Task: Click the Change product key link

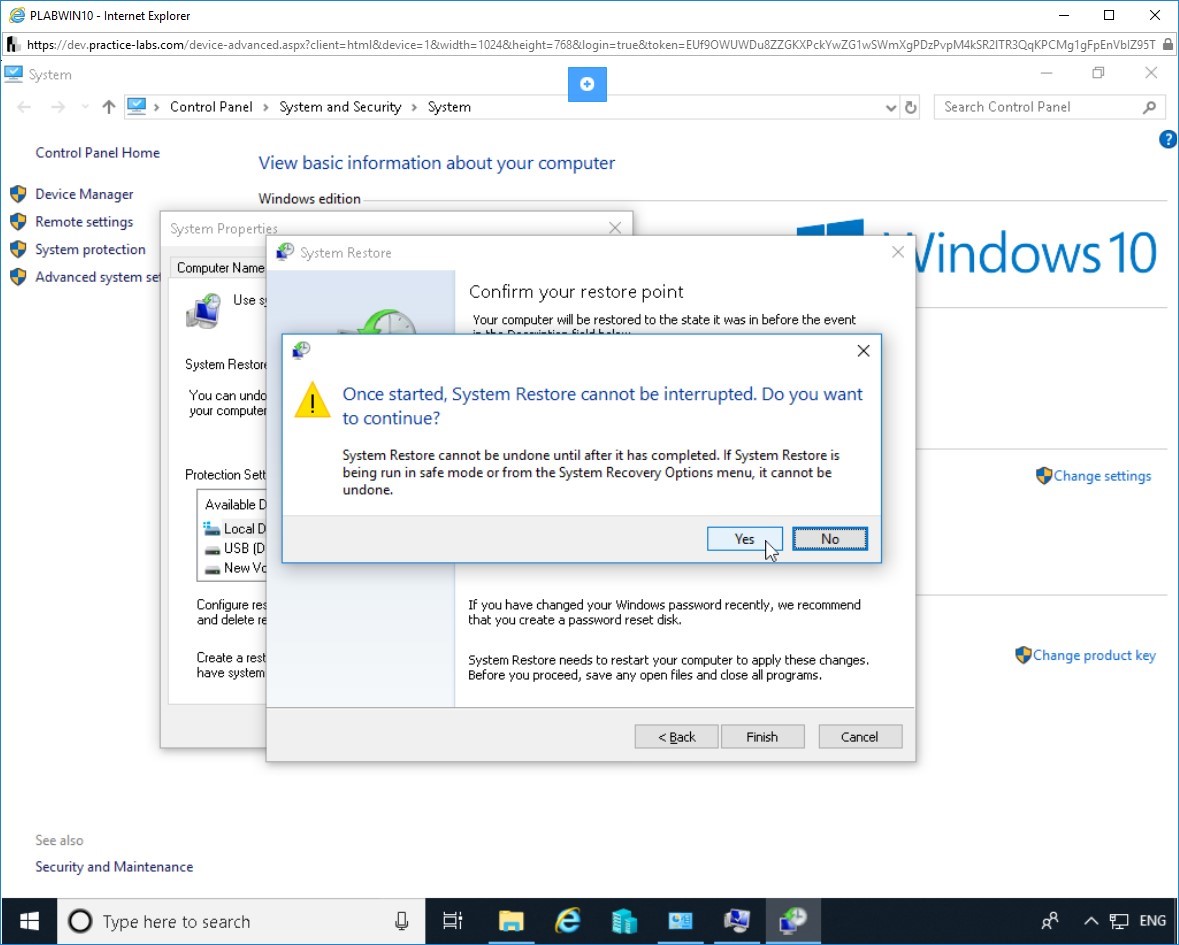Action: (1094, 656)
